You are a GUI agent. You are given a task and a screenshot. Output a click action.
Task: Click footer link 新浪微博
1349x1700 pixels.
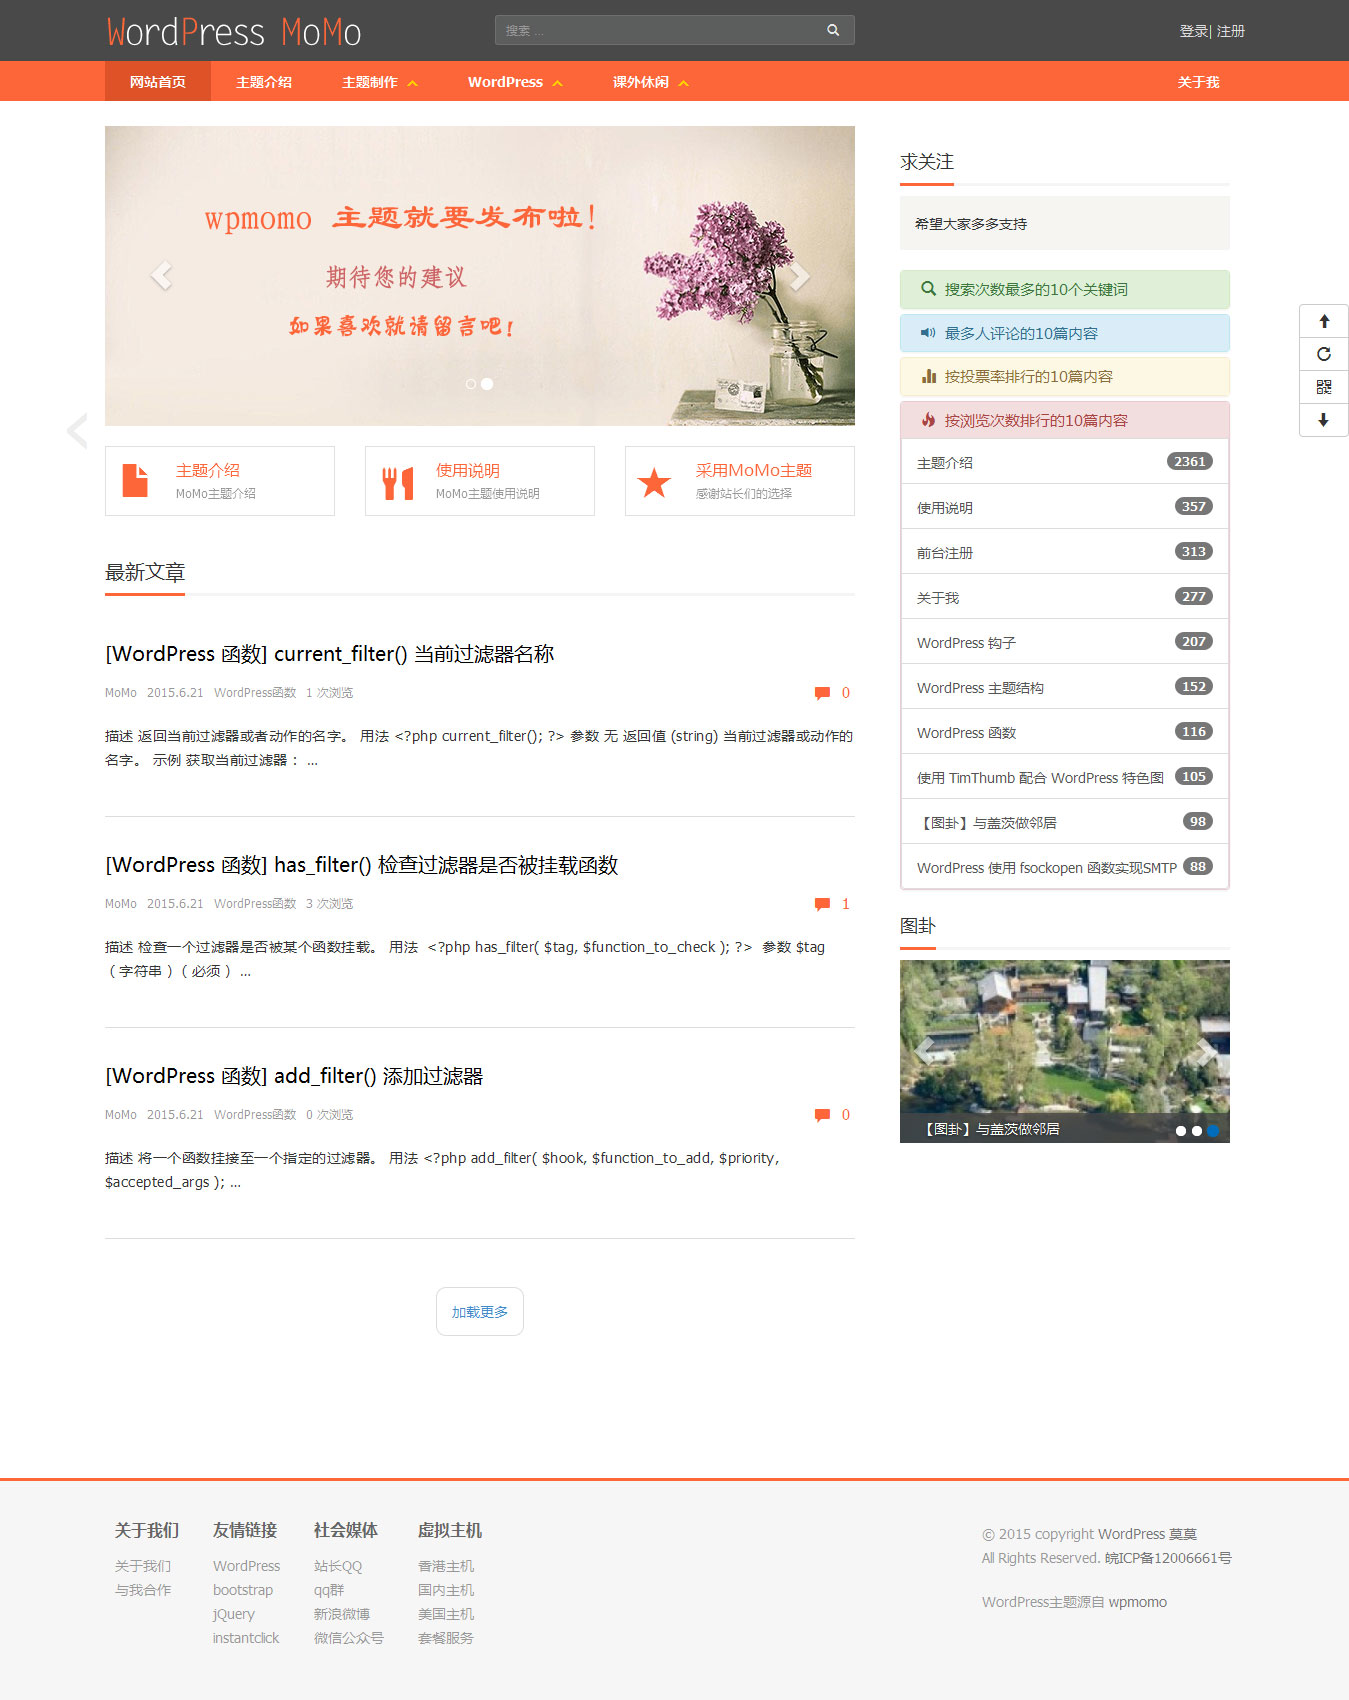[342, 1614]
